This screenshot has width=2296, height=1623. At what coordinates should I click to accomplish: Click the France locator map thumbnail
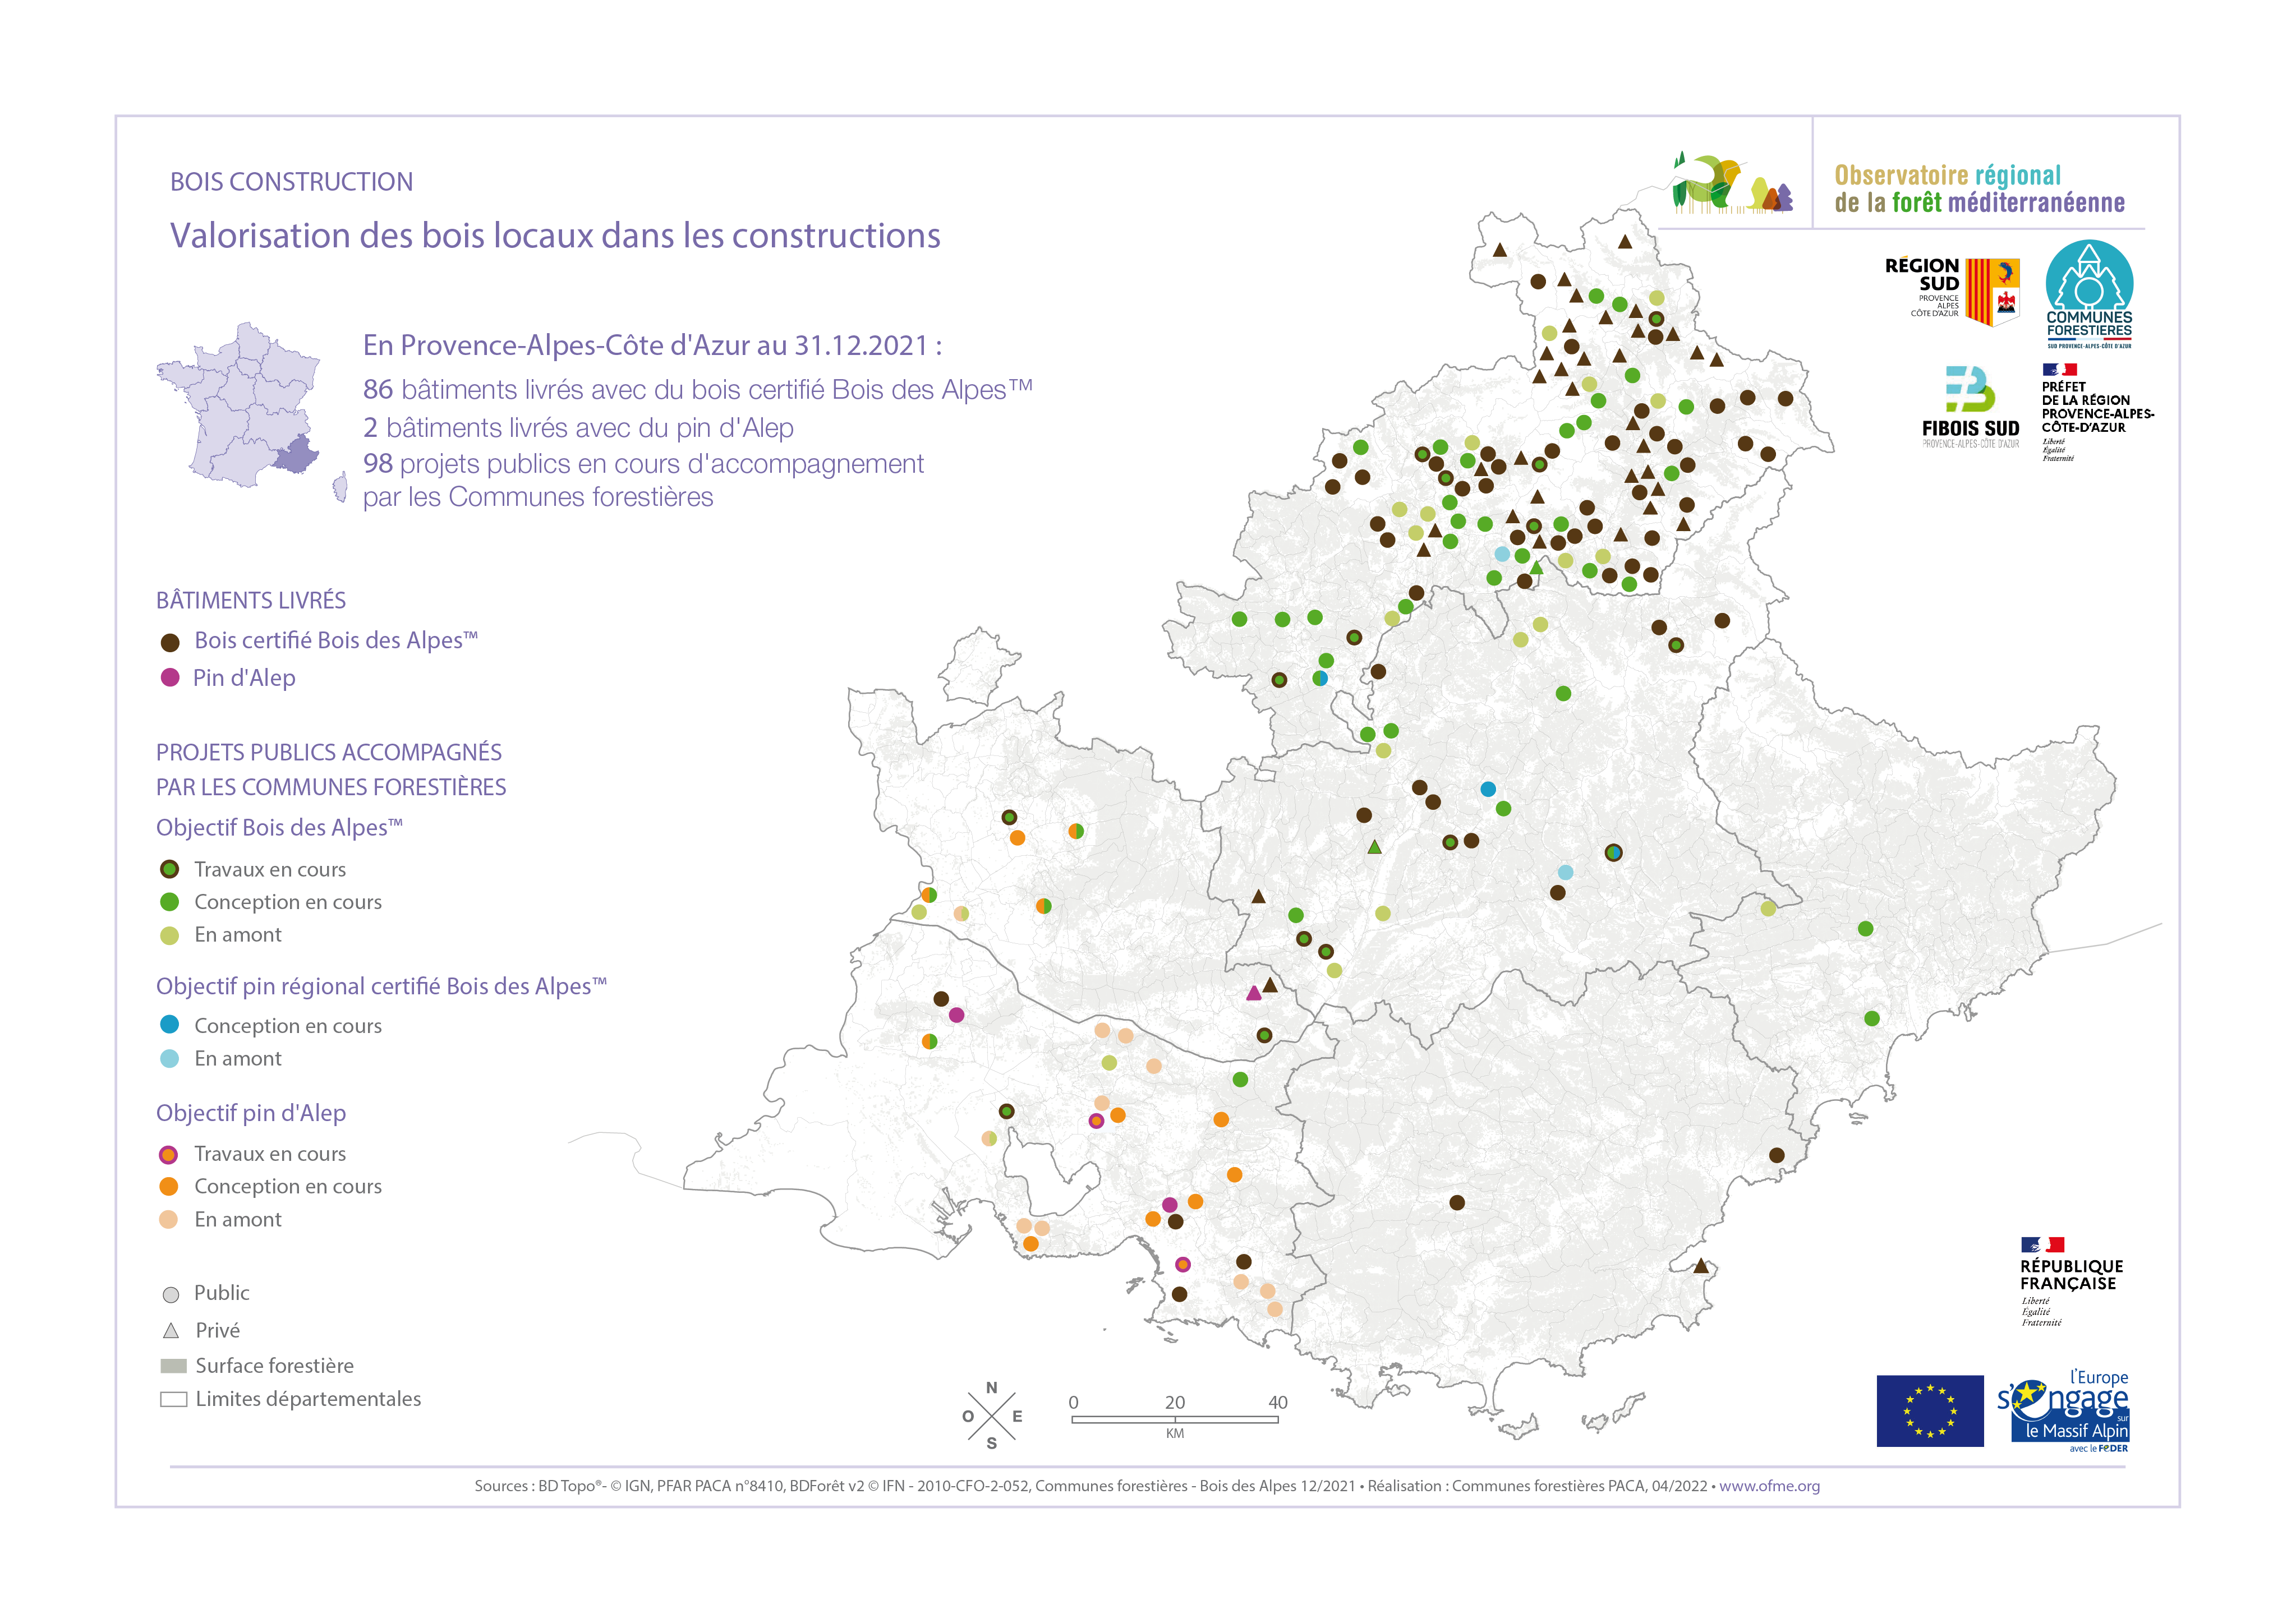pyautogui.click(x=251, y=412)
